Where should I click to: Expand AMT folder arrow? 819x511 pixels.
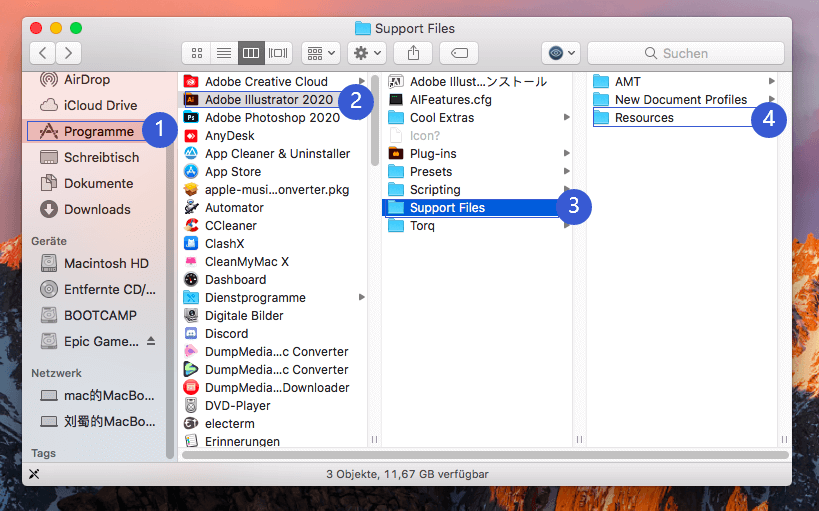(x=771, y=82)
